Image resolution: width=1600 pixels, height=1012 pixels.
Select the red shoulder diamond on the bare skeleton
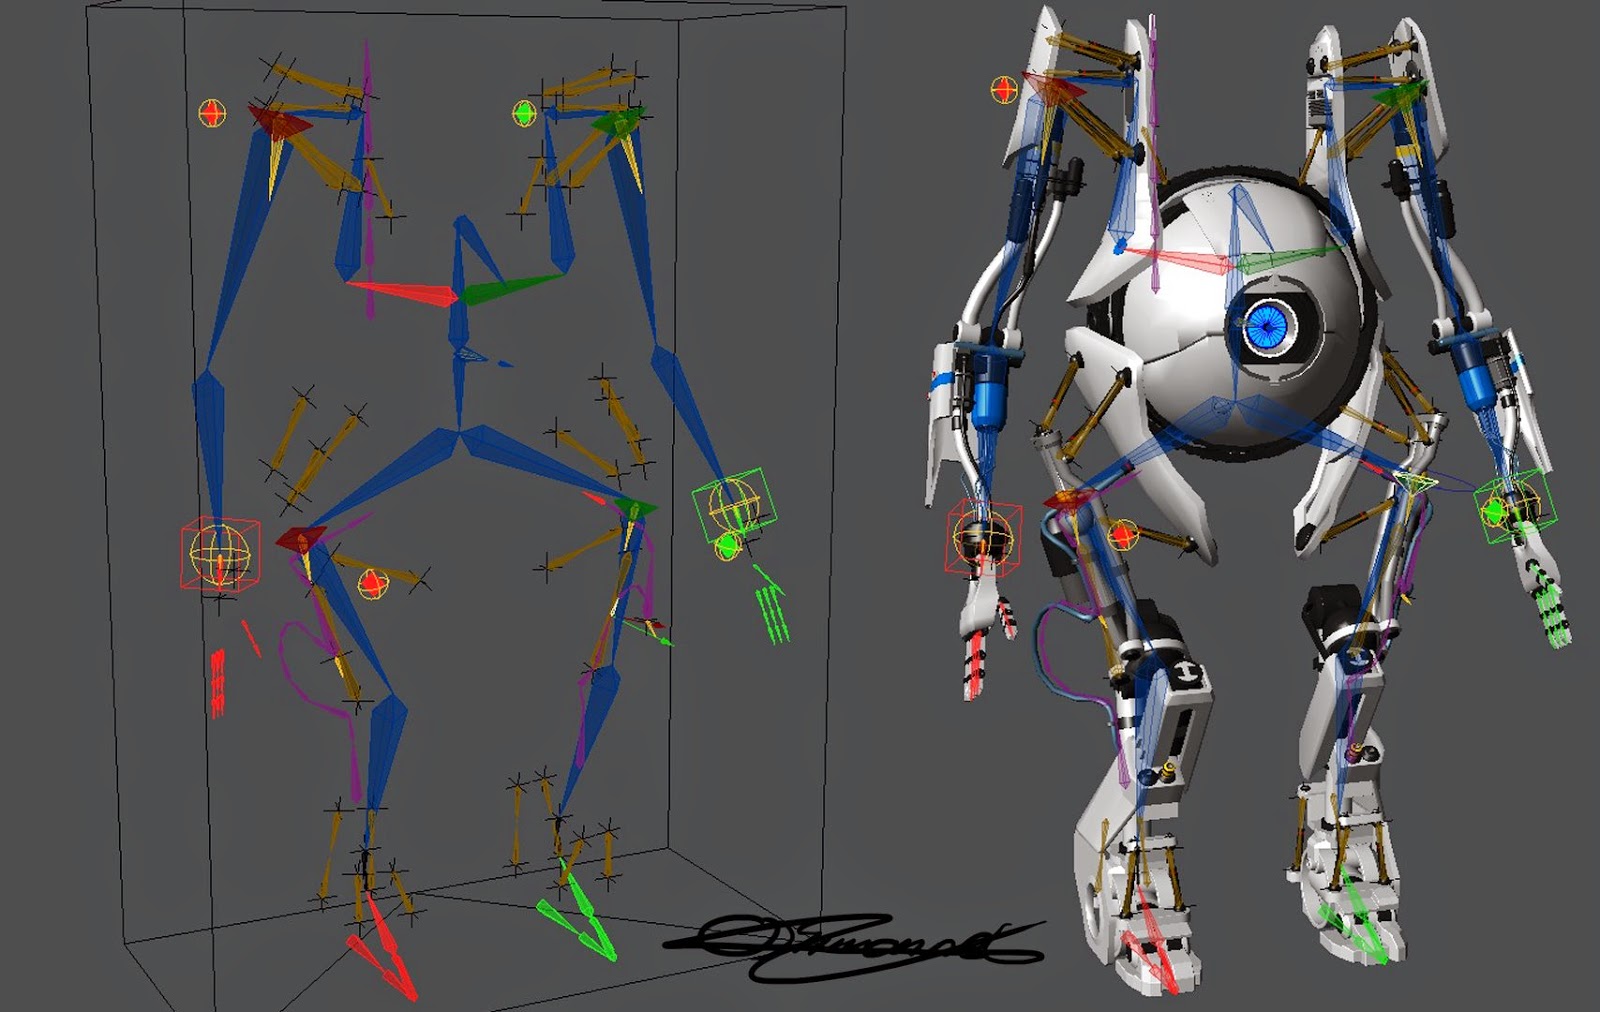(280, 122)
